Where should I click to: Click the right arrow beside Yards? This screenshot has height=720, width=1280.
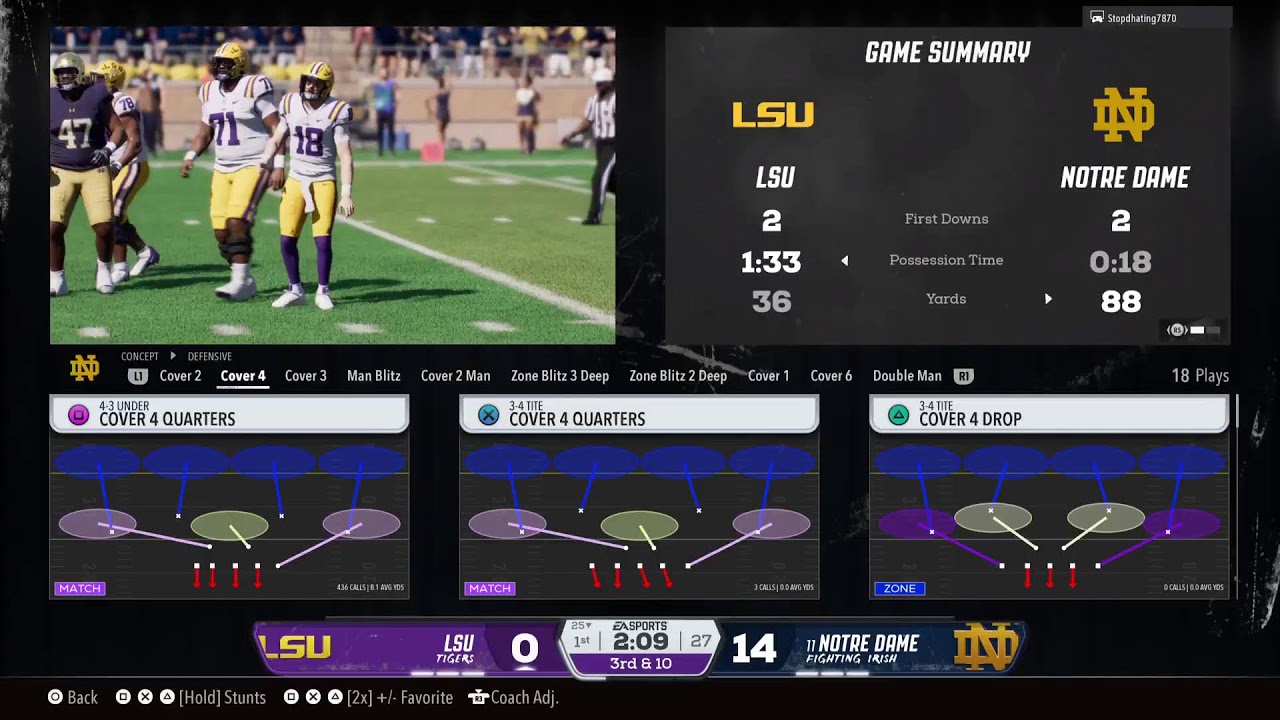pos(1048,299)
